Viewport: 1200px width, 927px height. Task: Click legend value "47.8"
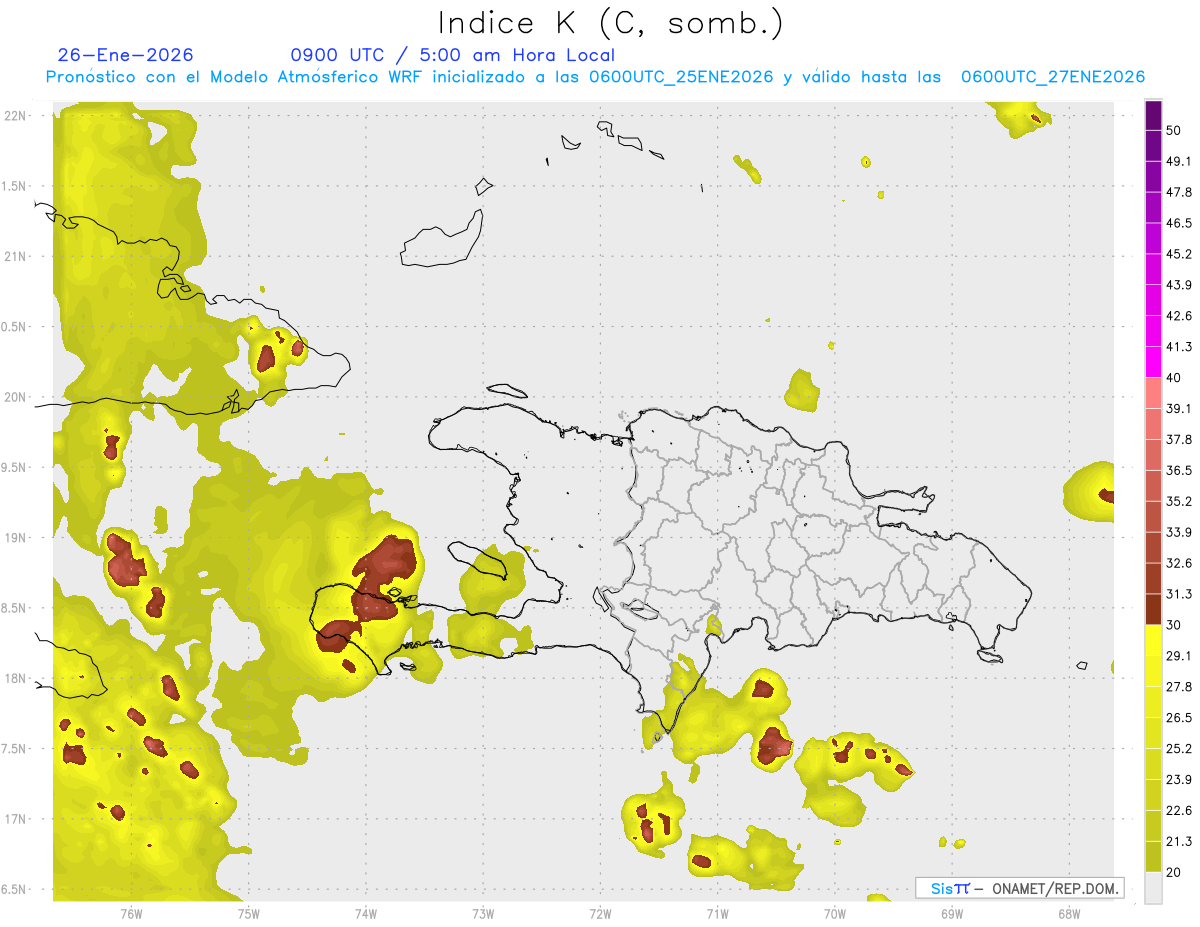pyautogui.click(x=1179, y=192)
